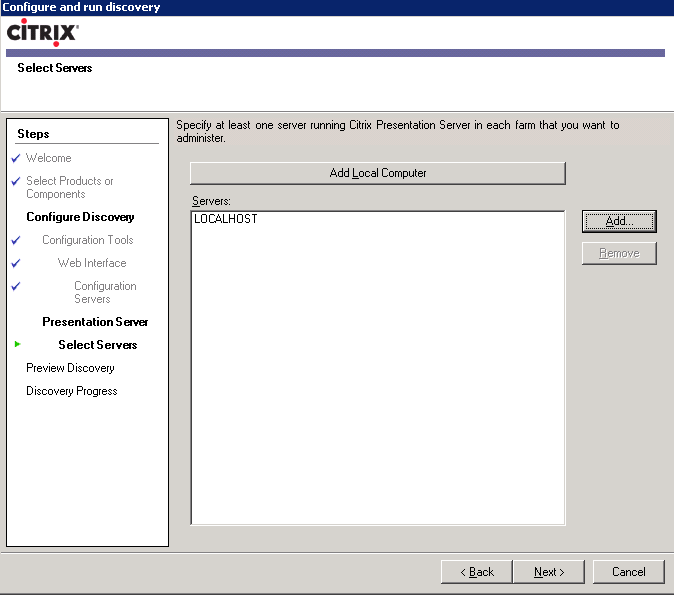Viewport: 674px width, 595px height.
Task: Select the Select Products or Components step
Action: pyautogui.click(x=70, y=187)
